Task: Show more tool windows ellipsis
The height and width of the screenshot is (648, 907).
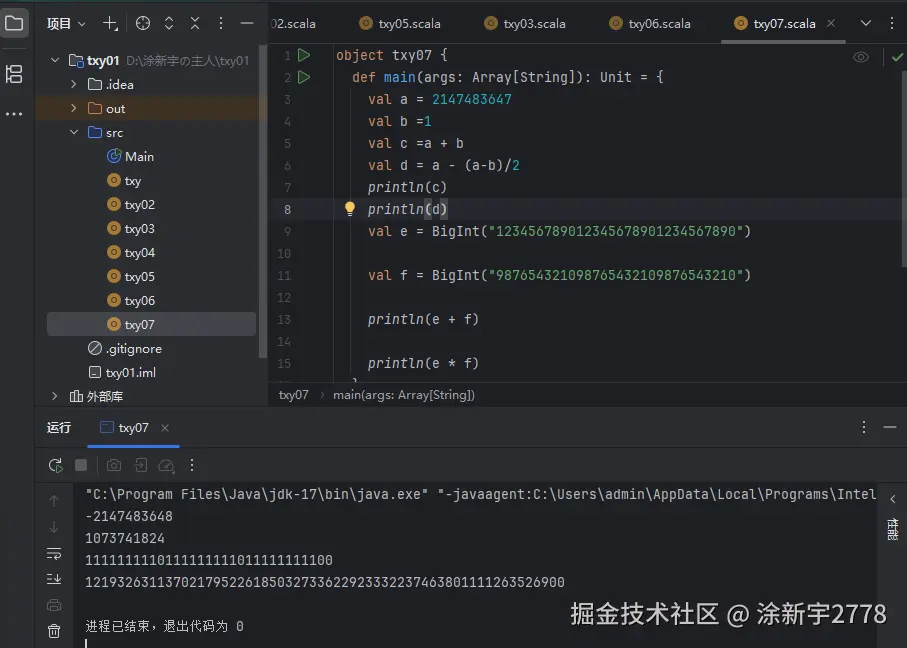Action: (14, 114)
